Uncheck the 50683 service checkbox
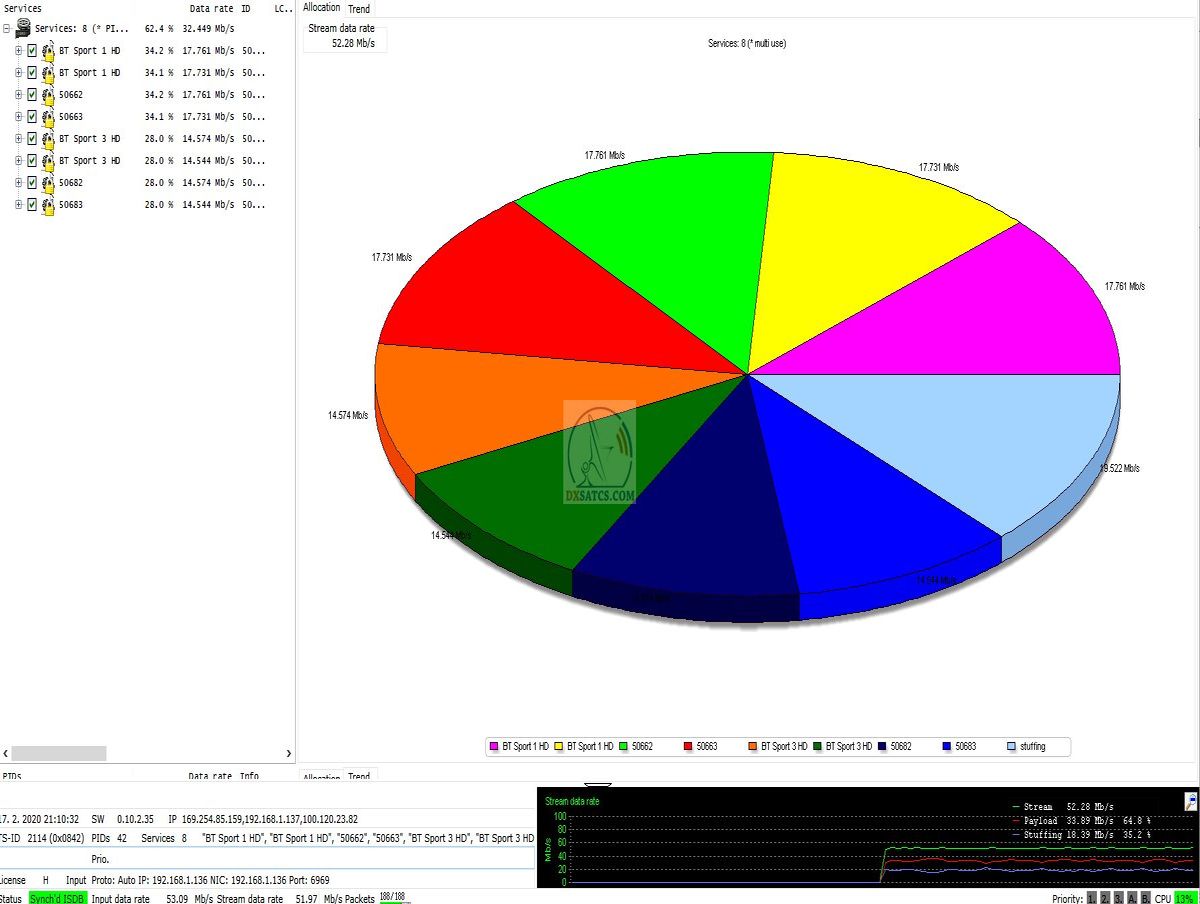Viewport: 1200px width, 904px height. tap(32, 205)
